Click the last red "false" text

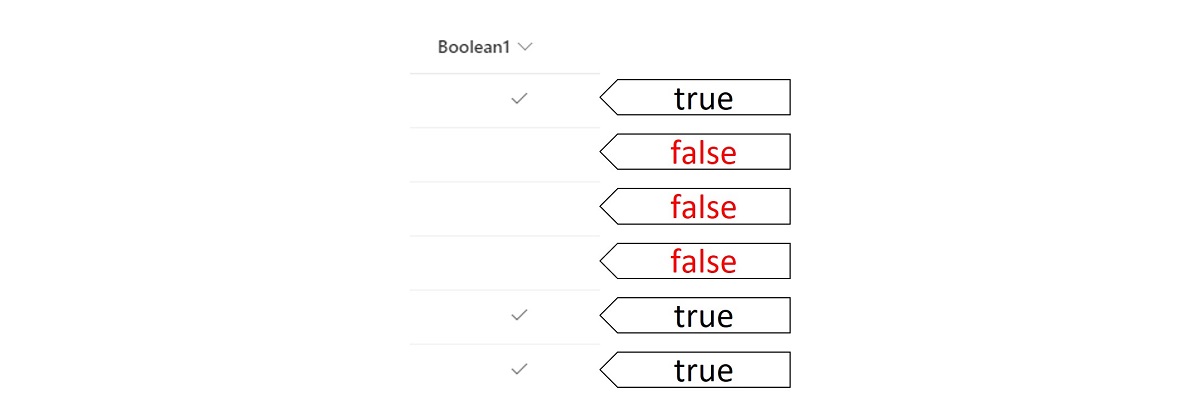[x=703, y=261]
